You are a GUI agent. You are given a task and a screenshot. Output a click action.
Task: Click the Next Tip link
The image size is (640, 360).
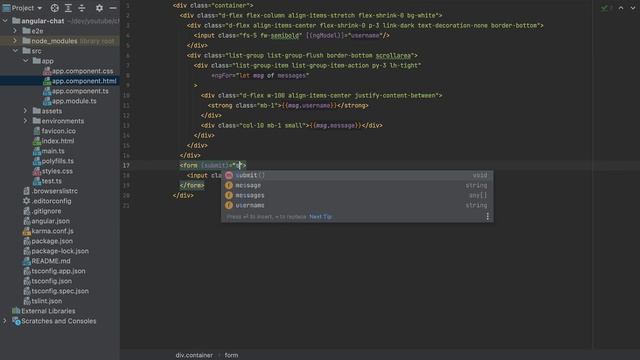coord(320,217)
